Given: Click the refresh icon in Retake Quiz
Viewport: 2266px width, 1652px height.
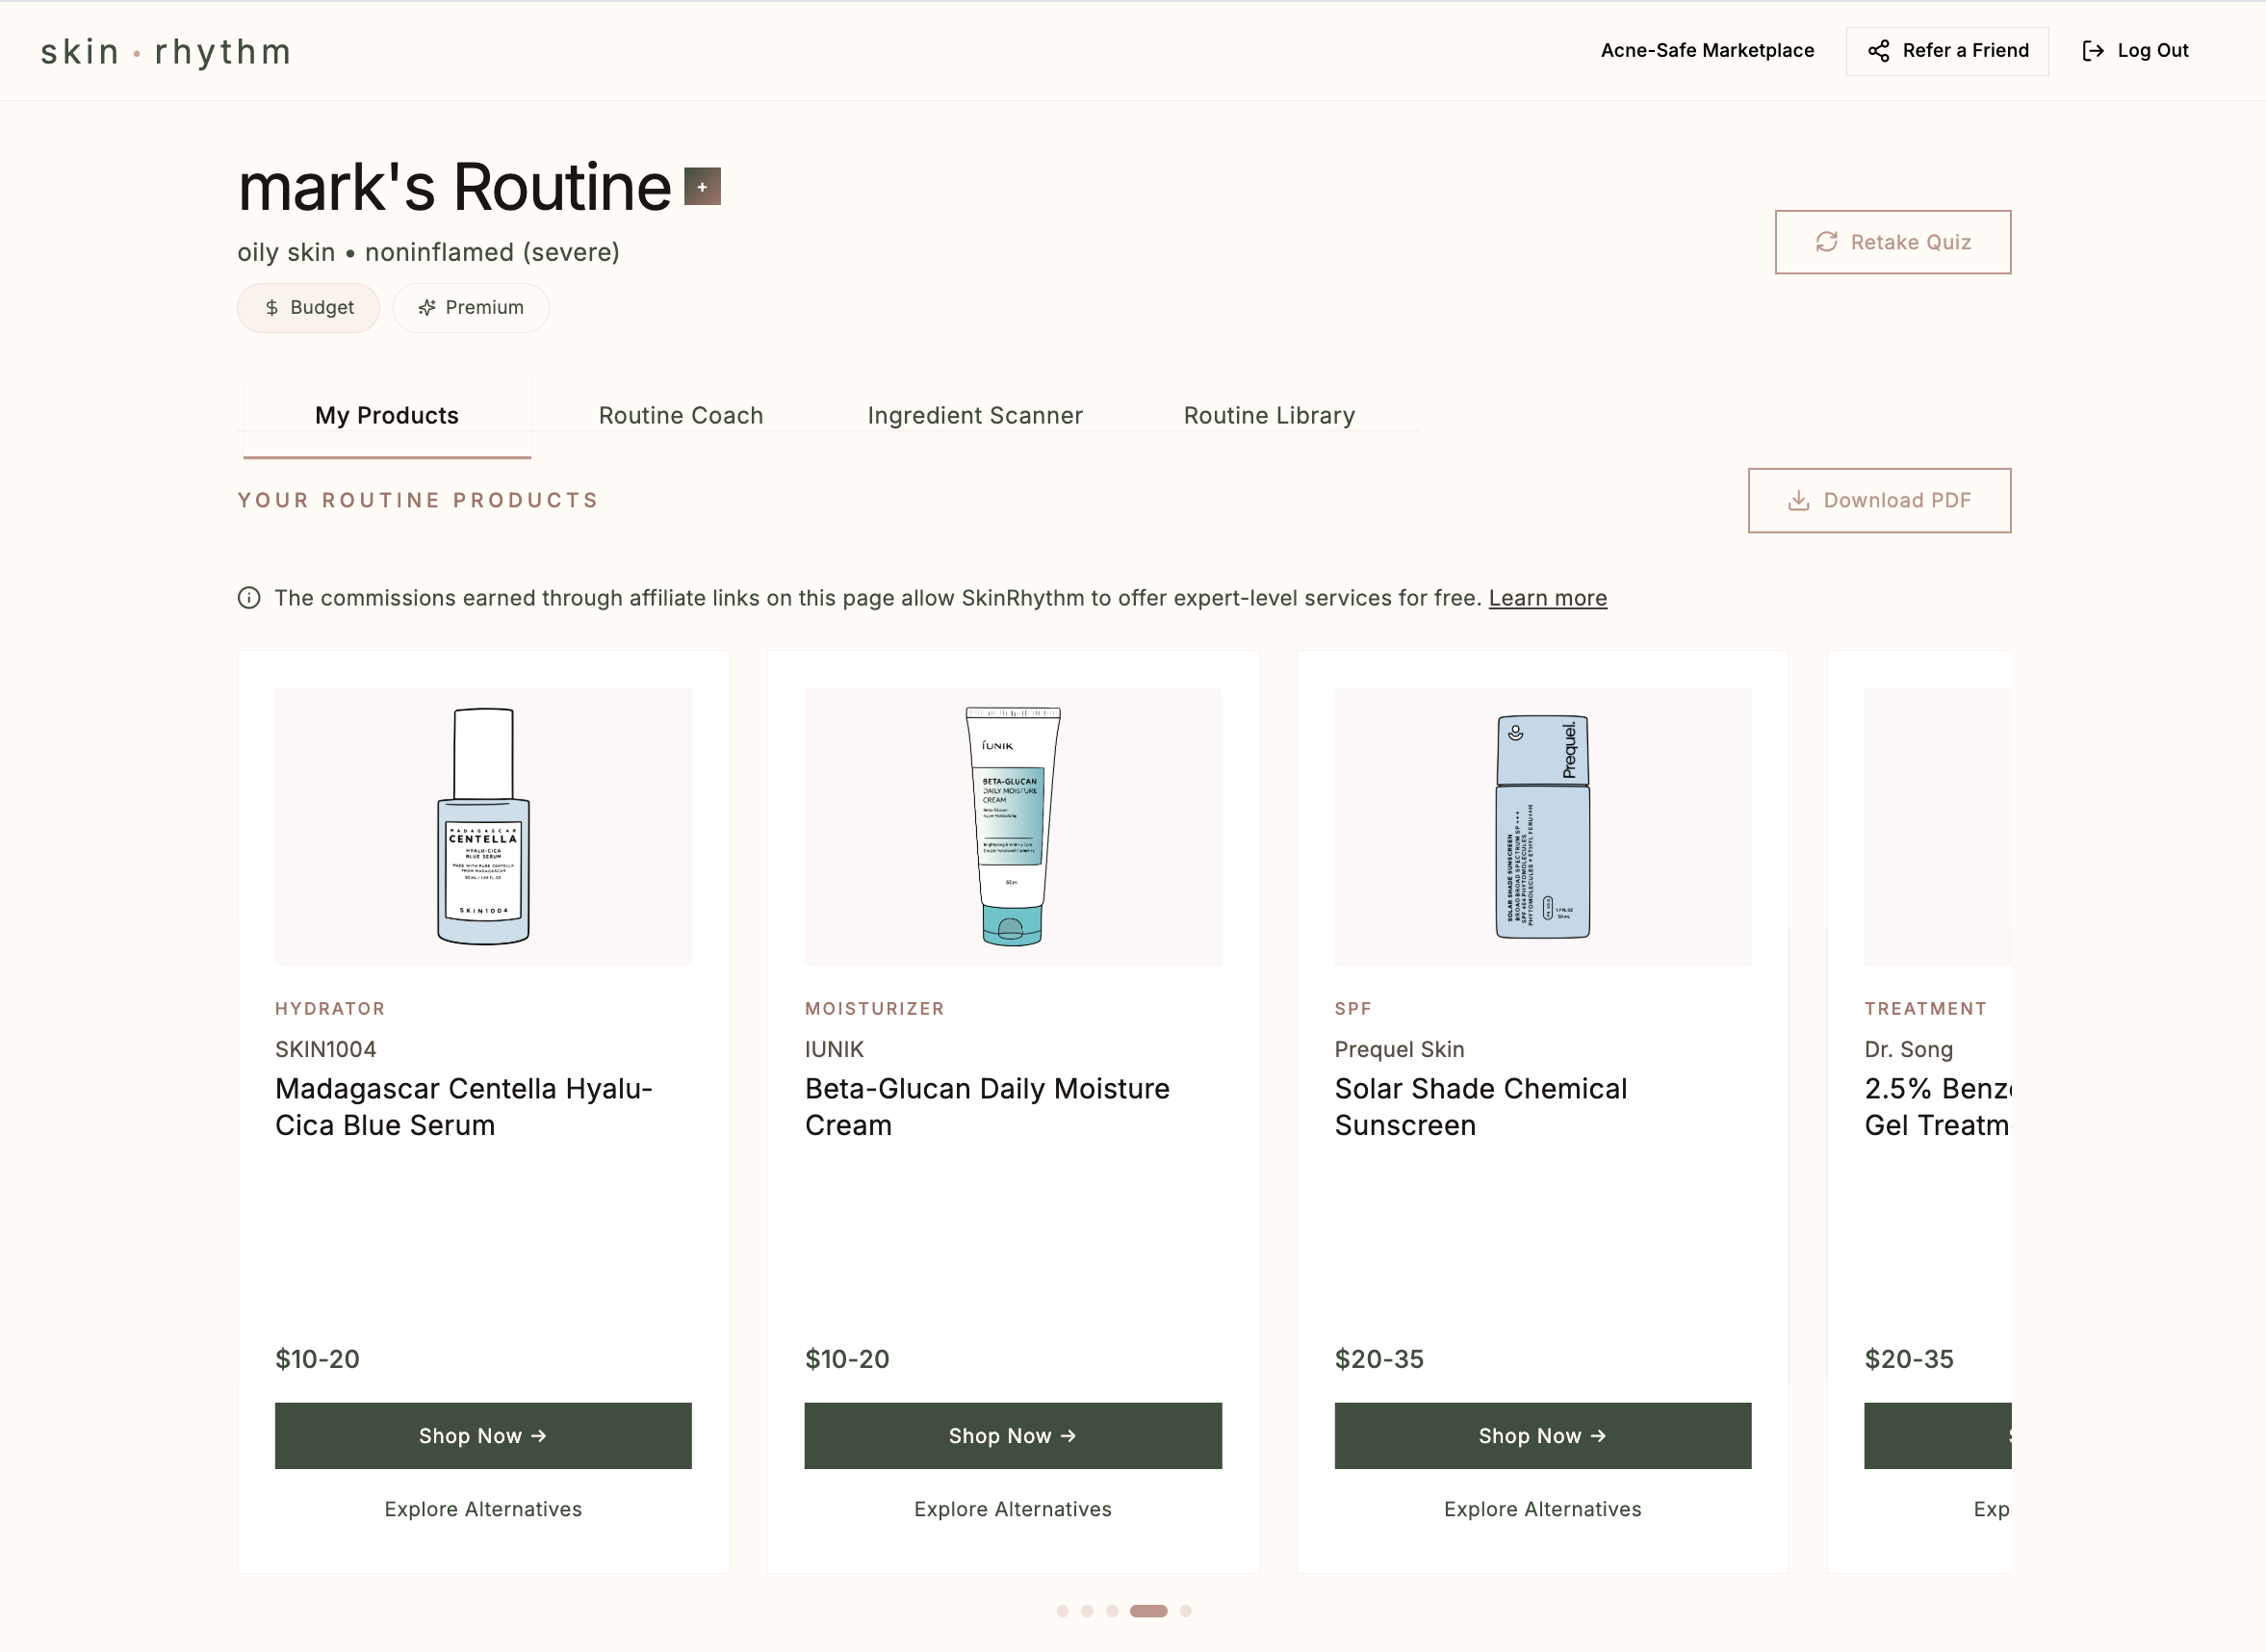Looking at the screenshot, I should click(x=1826, y=242).
